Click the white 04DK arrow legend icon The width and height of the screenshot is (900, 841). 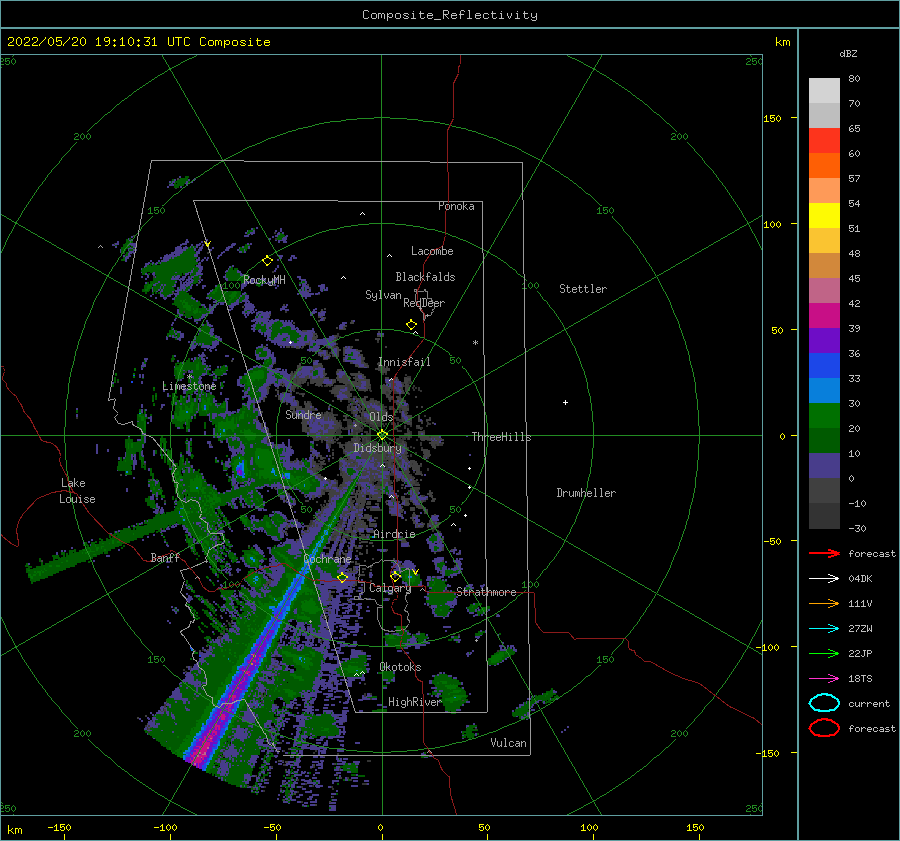[x=824, y=578]
